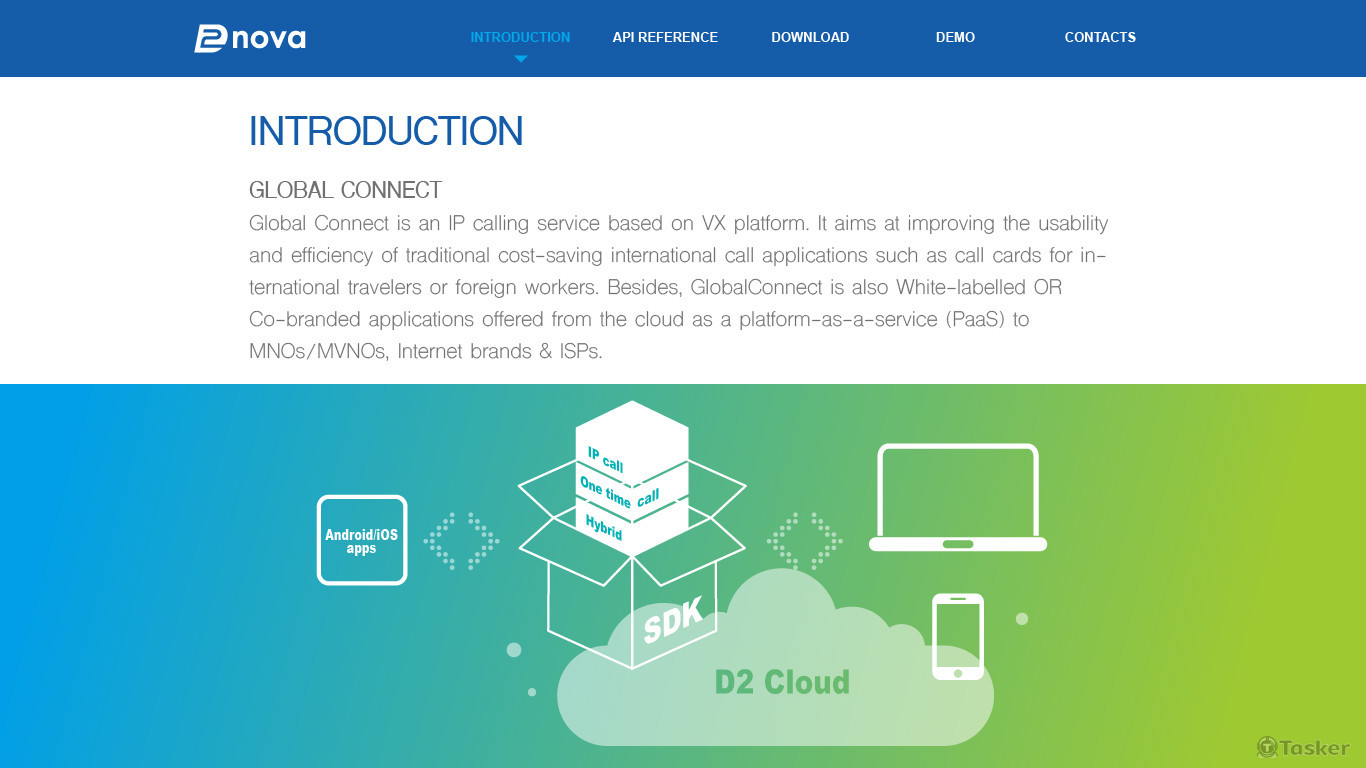This screenshot has height=768, width=1366.
Task: Click the Android/iOS apps box icon
Action: click(x=362, y=540)
